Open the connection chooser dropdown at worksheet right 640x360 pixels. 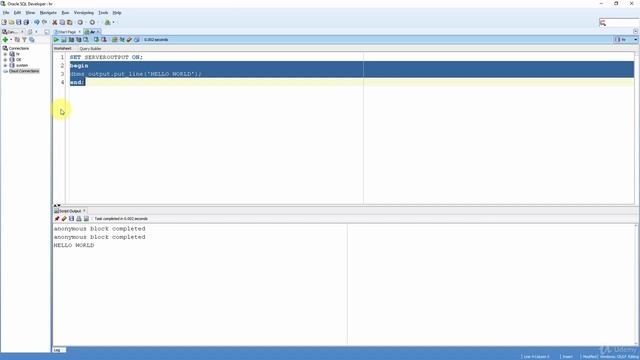point(636,40)
